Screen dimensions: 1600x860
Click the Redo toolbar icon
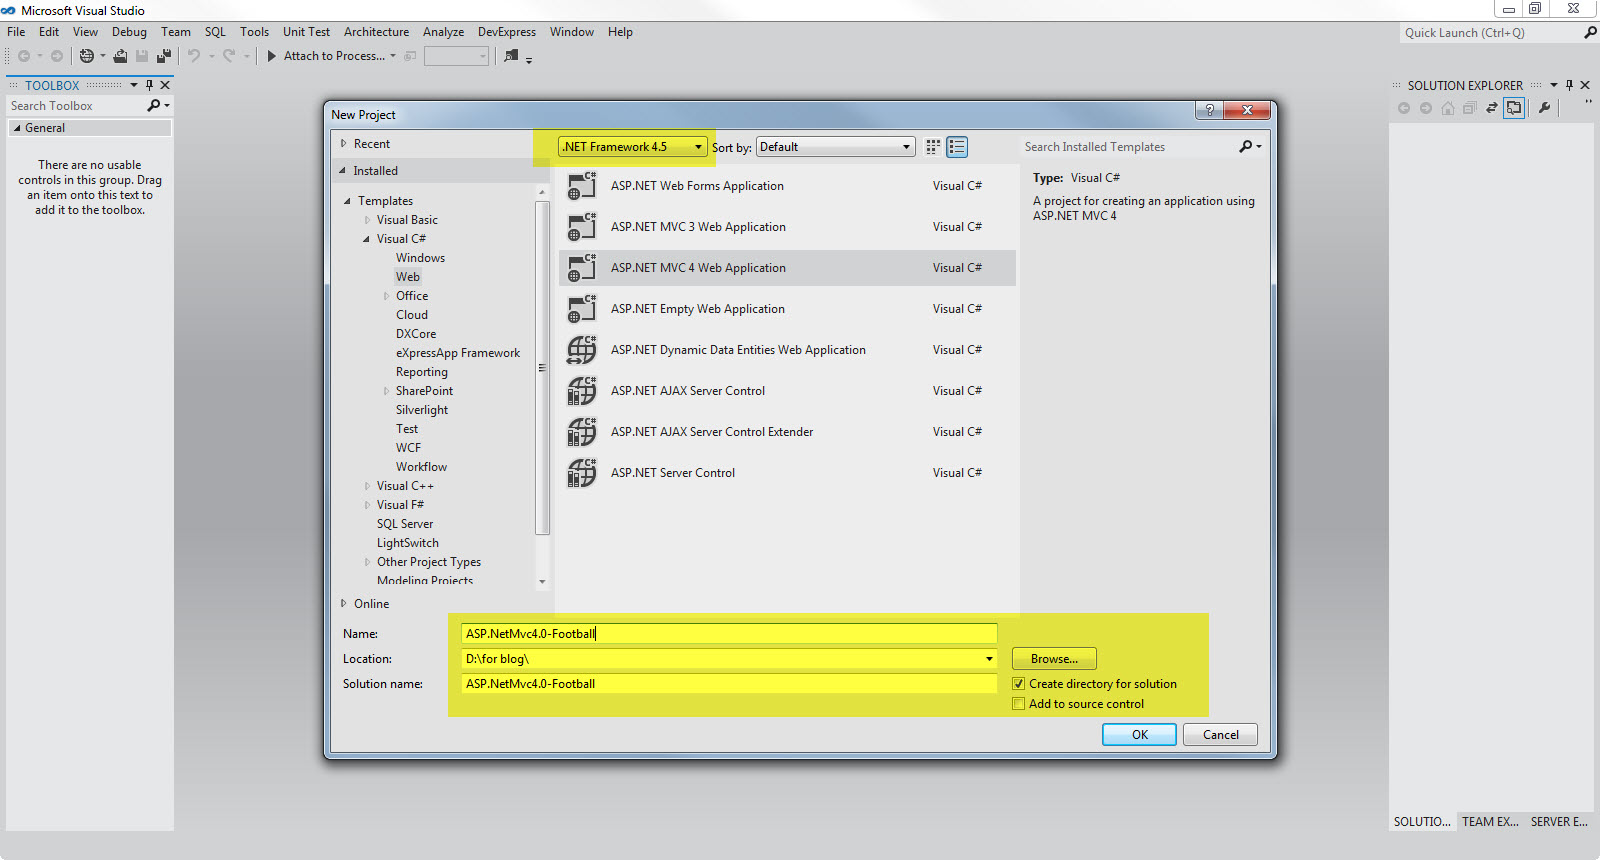click(229, 56)
